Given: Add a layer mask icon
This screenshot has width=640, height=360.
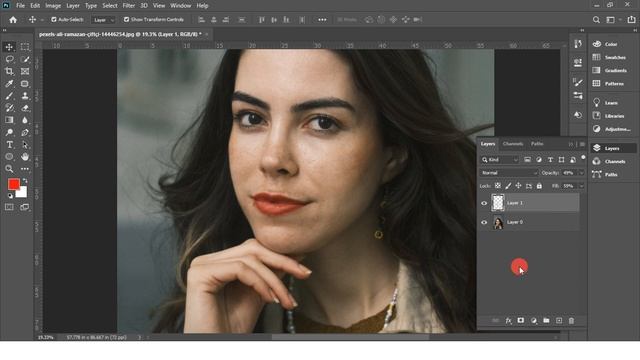Looking at the screenshot, I should tap(521, 321).
